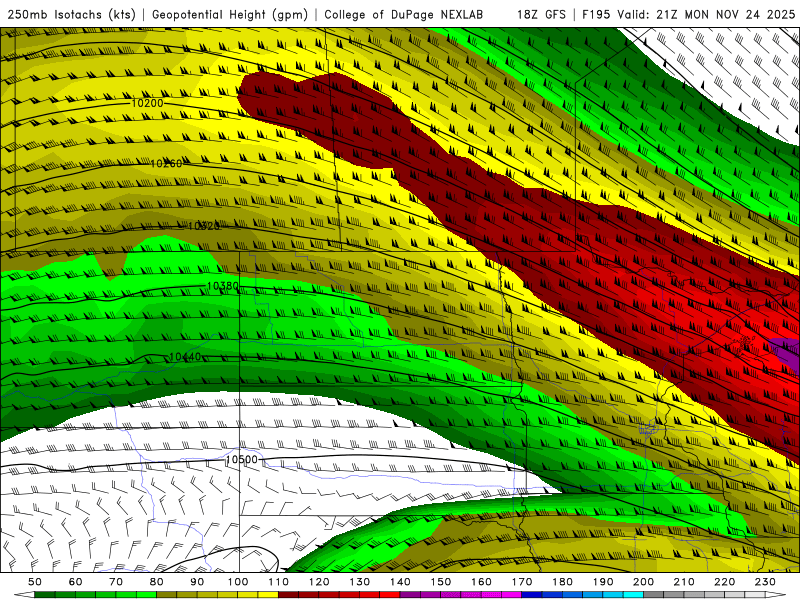
Task: Click the 100 value on the color scale
Action: tap(238, 582)
